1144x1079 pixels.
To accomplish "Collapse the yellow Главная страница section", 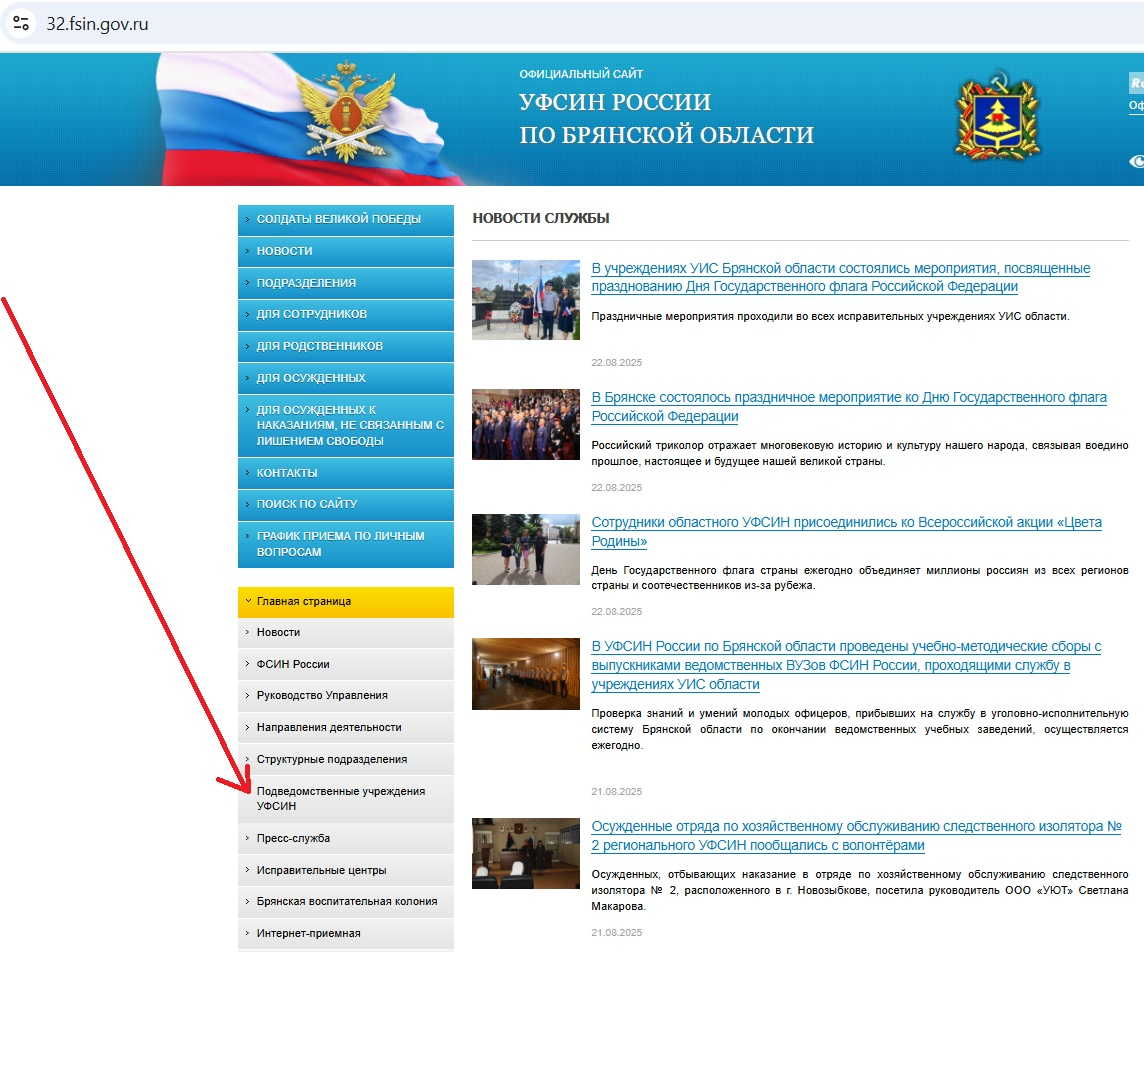I will [x=346, y=602].
